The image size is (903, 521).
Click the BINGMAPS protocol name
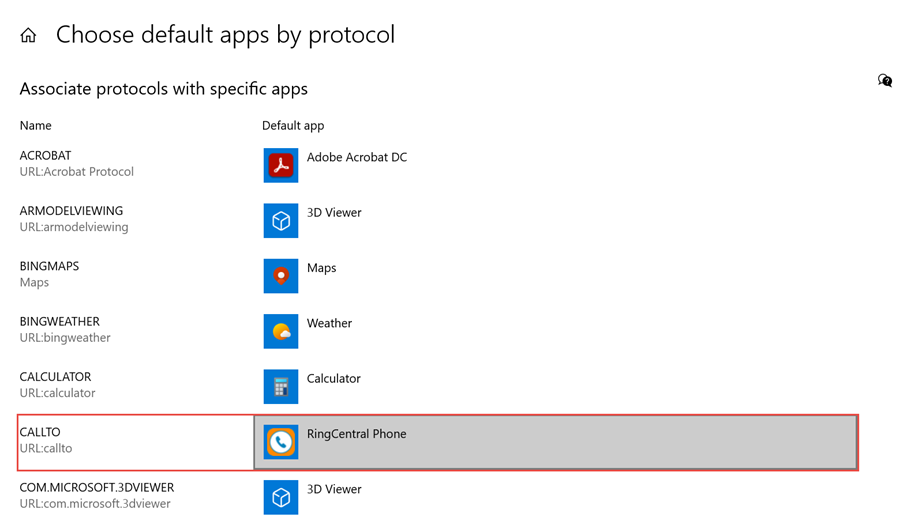tap(50, 266)
